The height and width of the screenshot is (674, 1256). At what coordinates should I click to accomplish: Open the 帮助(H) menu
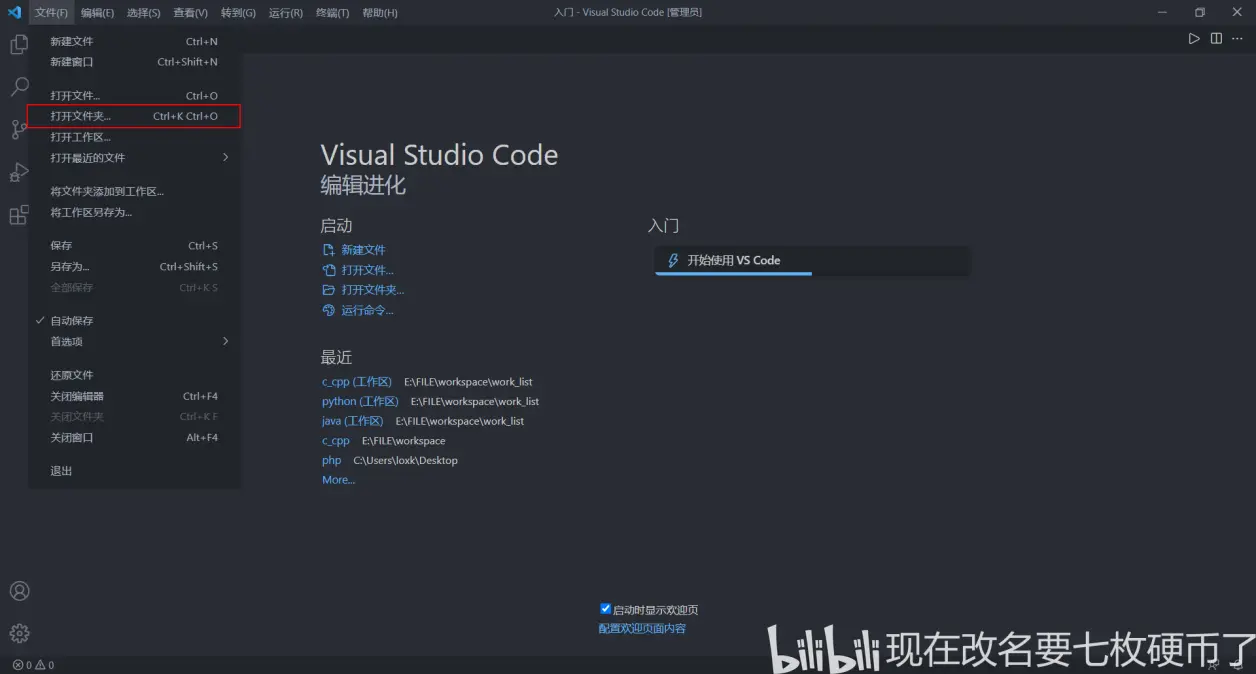(379, 13)
